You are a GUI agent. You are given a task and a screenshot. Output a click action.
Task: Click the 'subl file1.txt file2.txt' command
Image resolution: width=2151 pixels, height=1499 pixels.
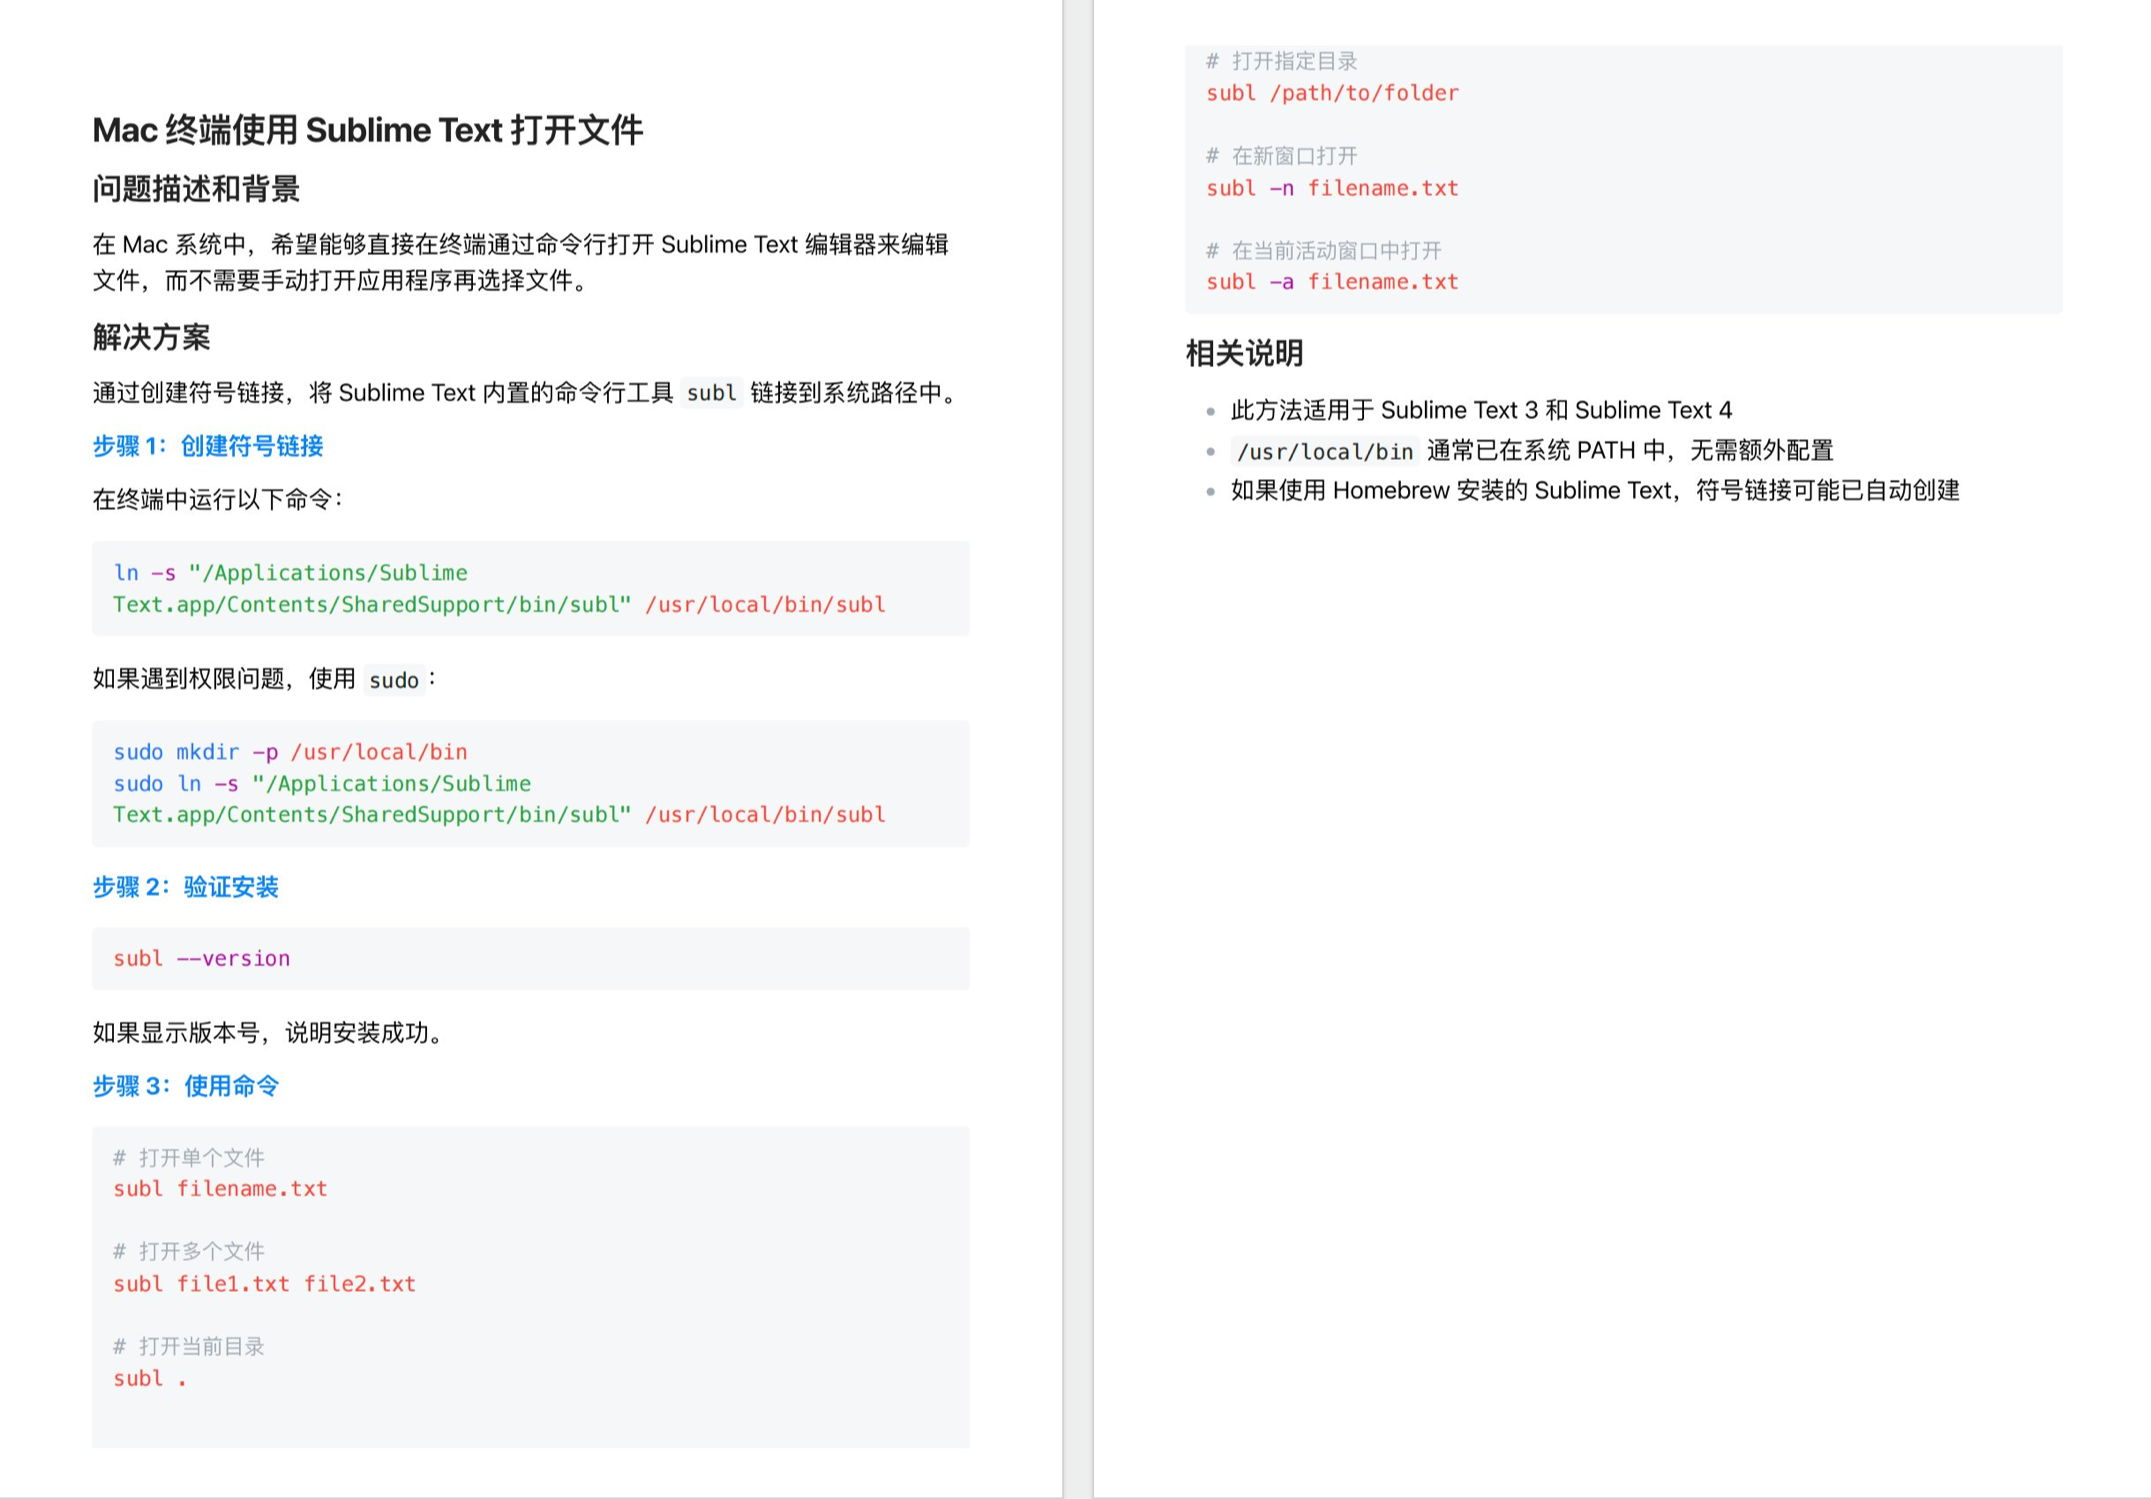click(x=264, y=1284)
